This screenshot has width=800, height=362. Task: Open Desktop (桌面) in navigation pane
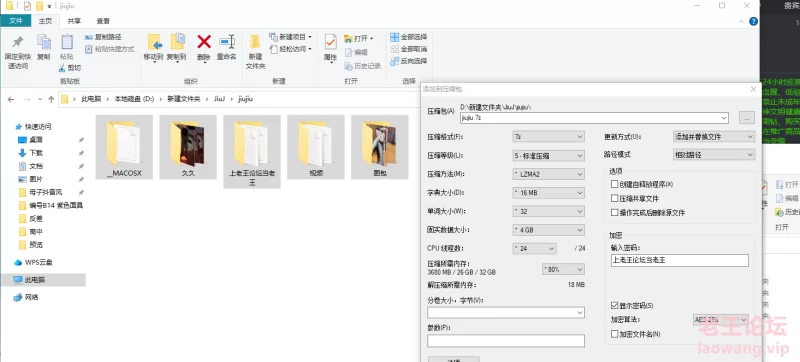pos(31,140)
